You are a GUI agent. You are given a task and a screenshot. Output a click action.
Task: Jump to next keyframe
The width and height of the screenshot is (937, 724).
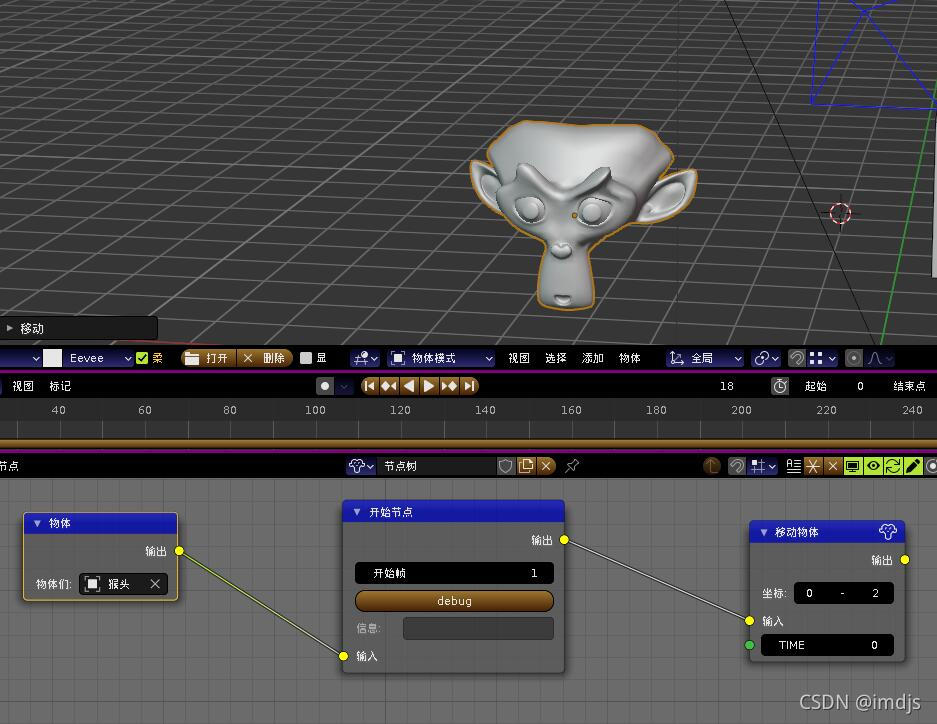tap(449, 386)
